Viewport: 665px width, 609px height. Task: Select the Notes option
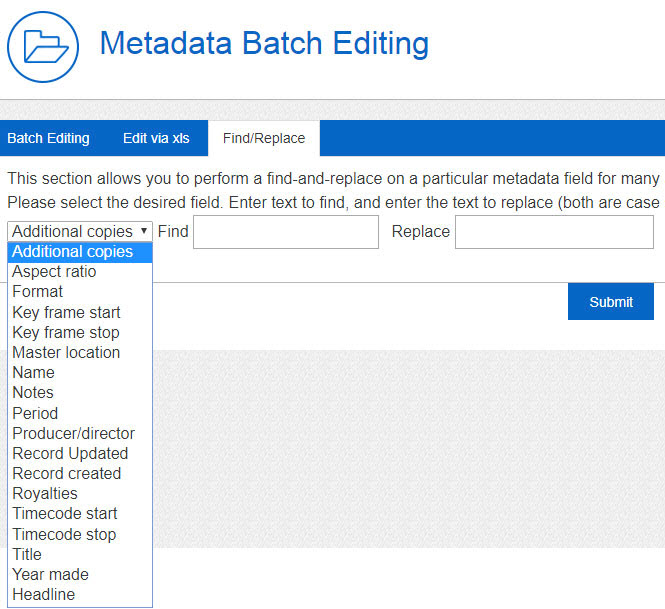33,393
